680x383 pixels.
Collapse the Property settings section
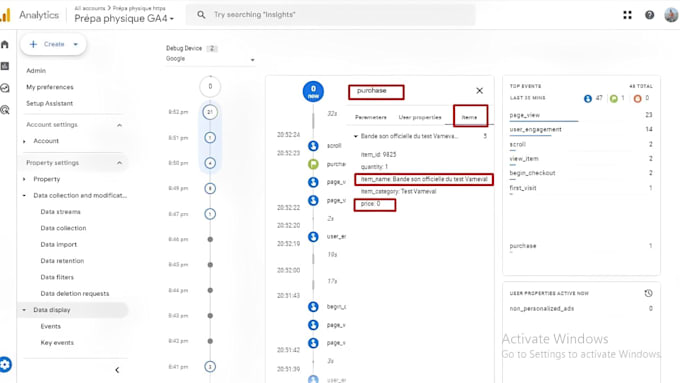[x=119, y=163]
